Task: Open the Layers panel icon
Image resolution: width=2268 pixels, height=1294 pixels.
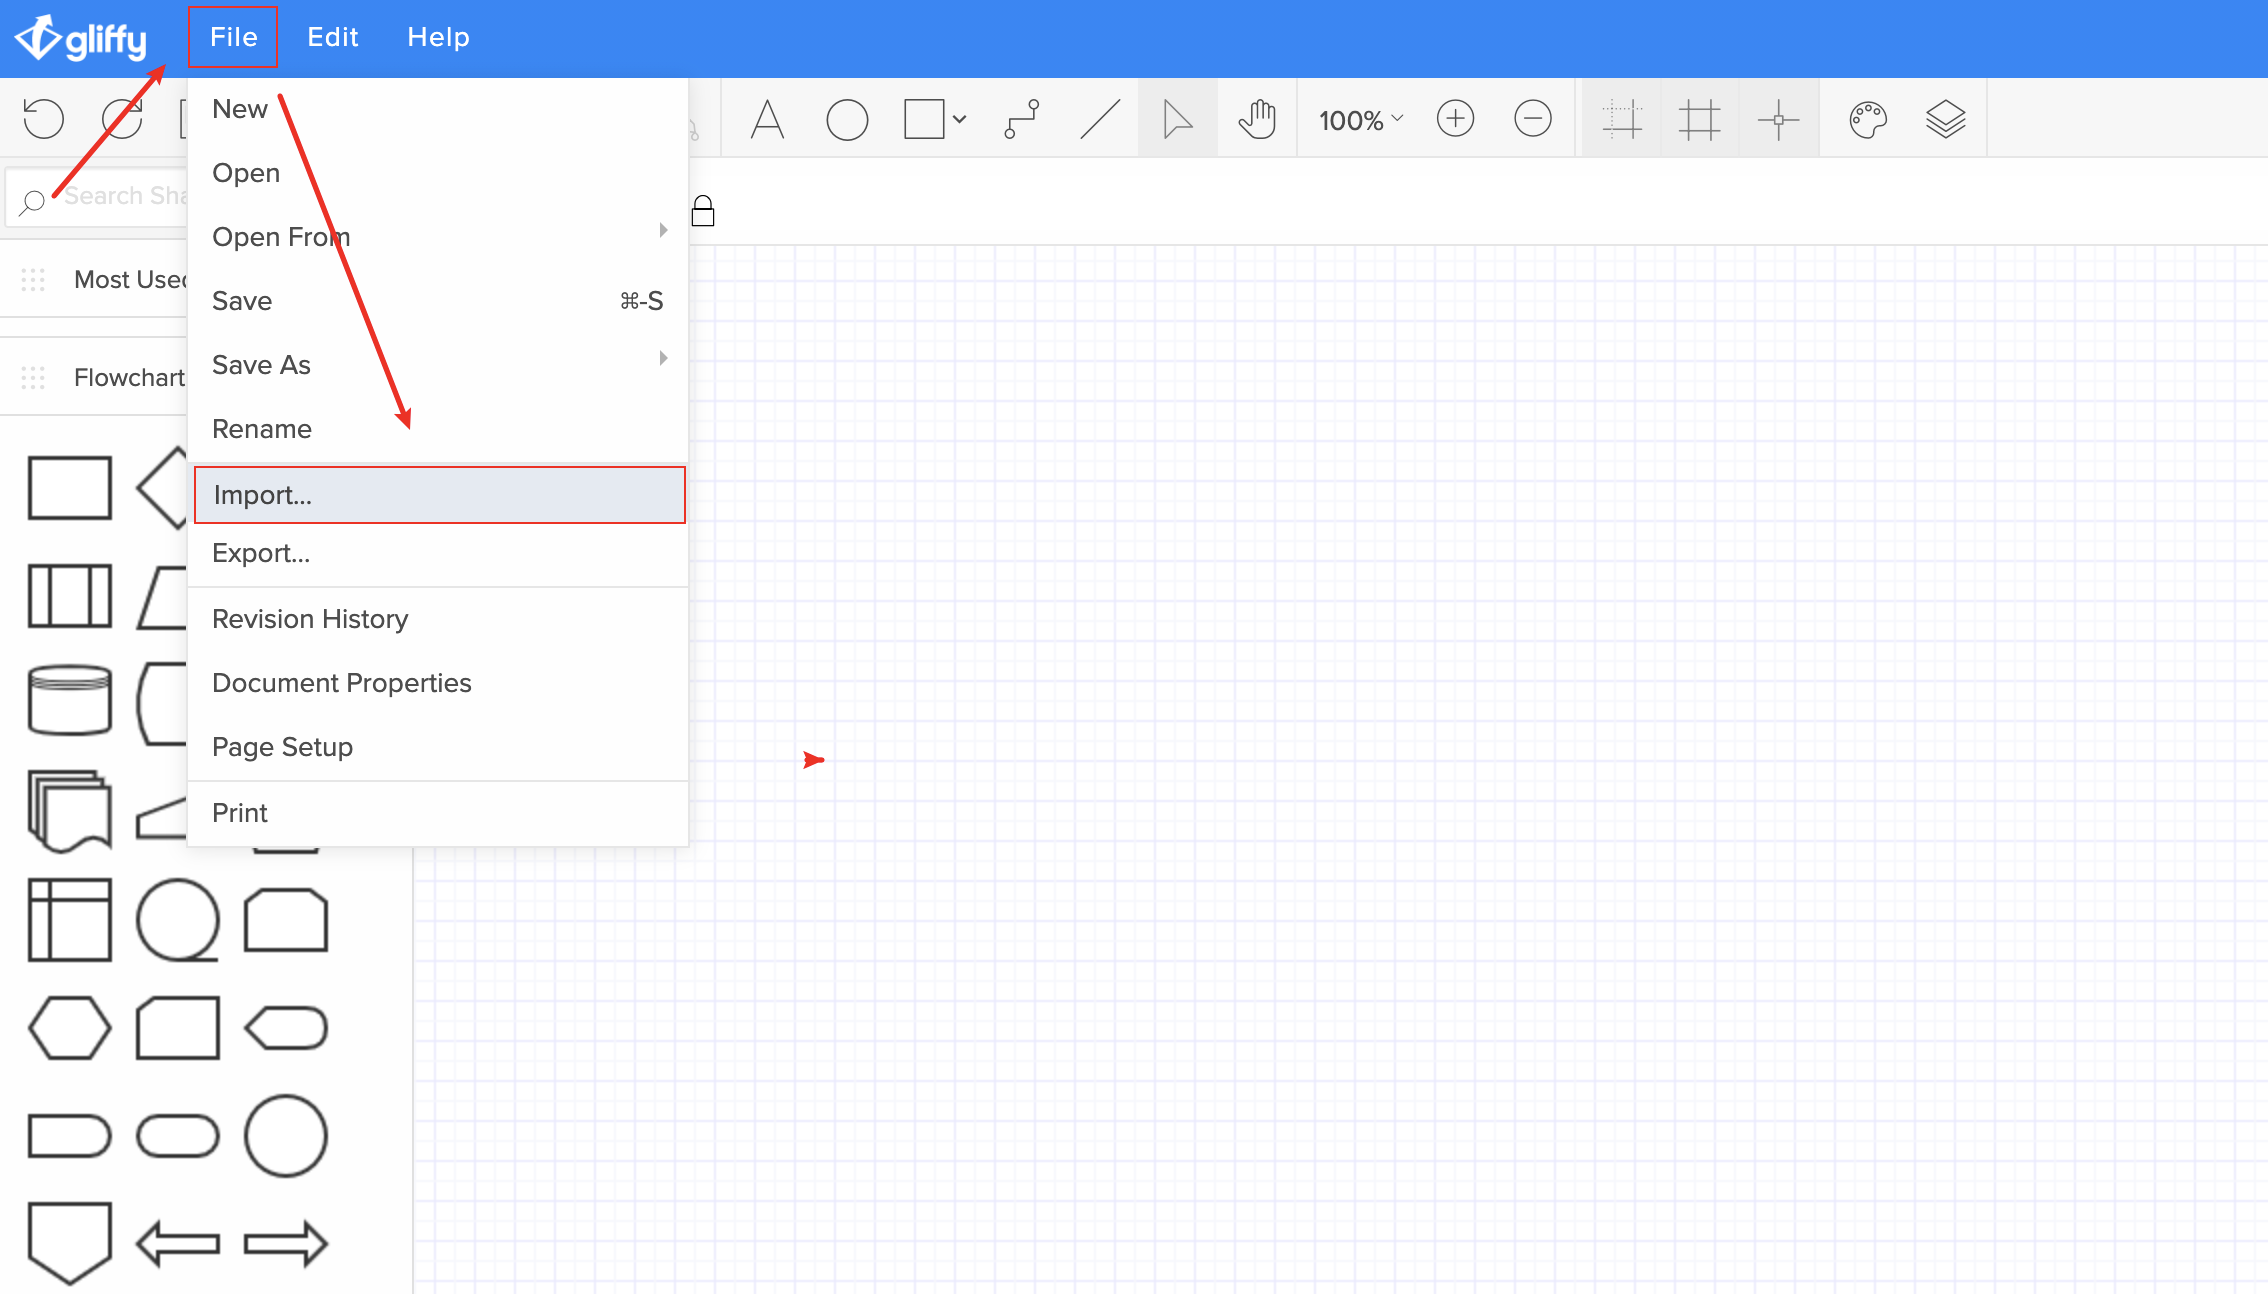Action: (1945, 120)
